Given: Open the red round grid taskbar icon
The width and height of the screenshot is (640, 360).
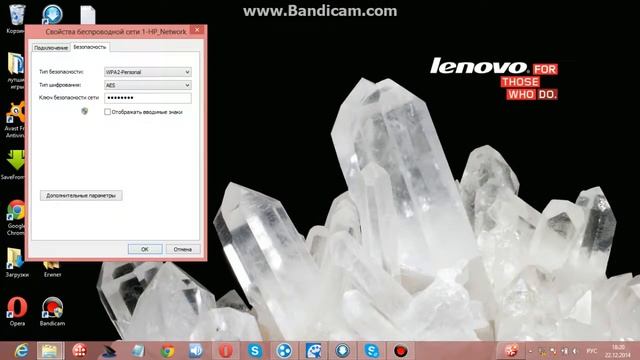Looking at the screenshot, I should click(x=80, y=351).
